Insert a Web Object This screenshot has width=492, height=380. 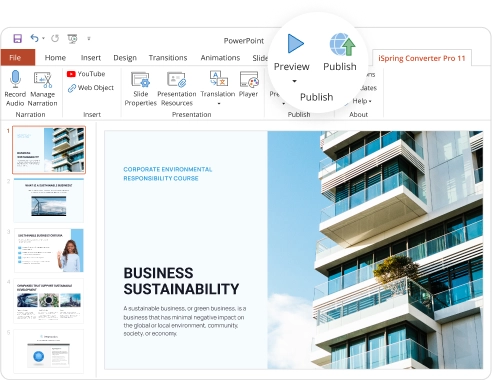pos(91,88)
